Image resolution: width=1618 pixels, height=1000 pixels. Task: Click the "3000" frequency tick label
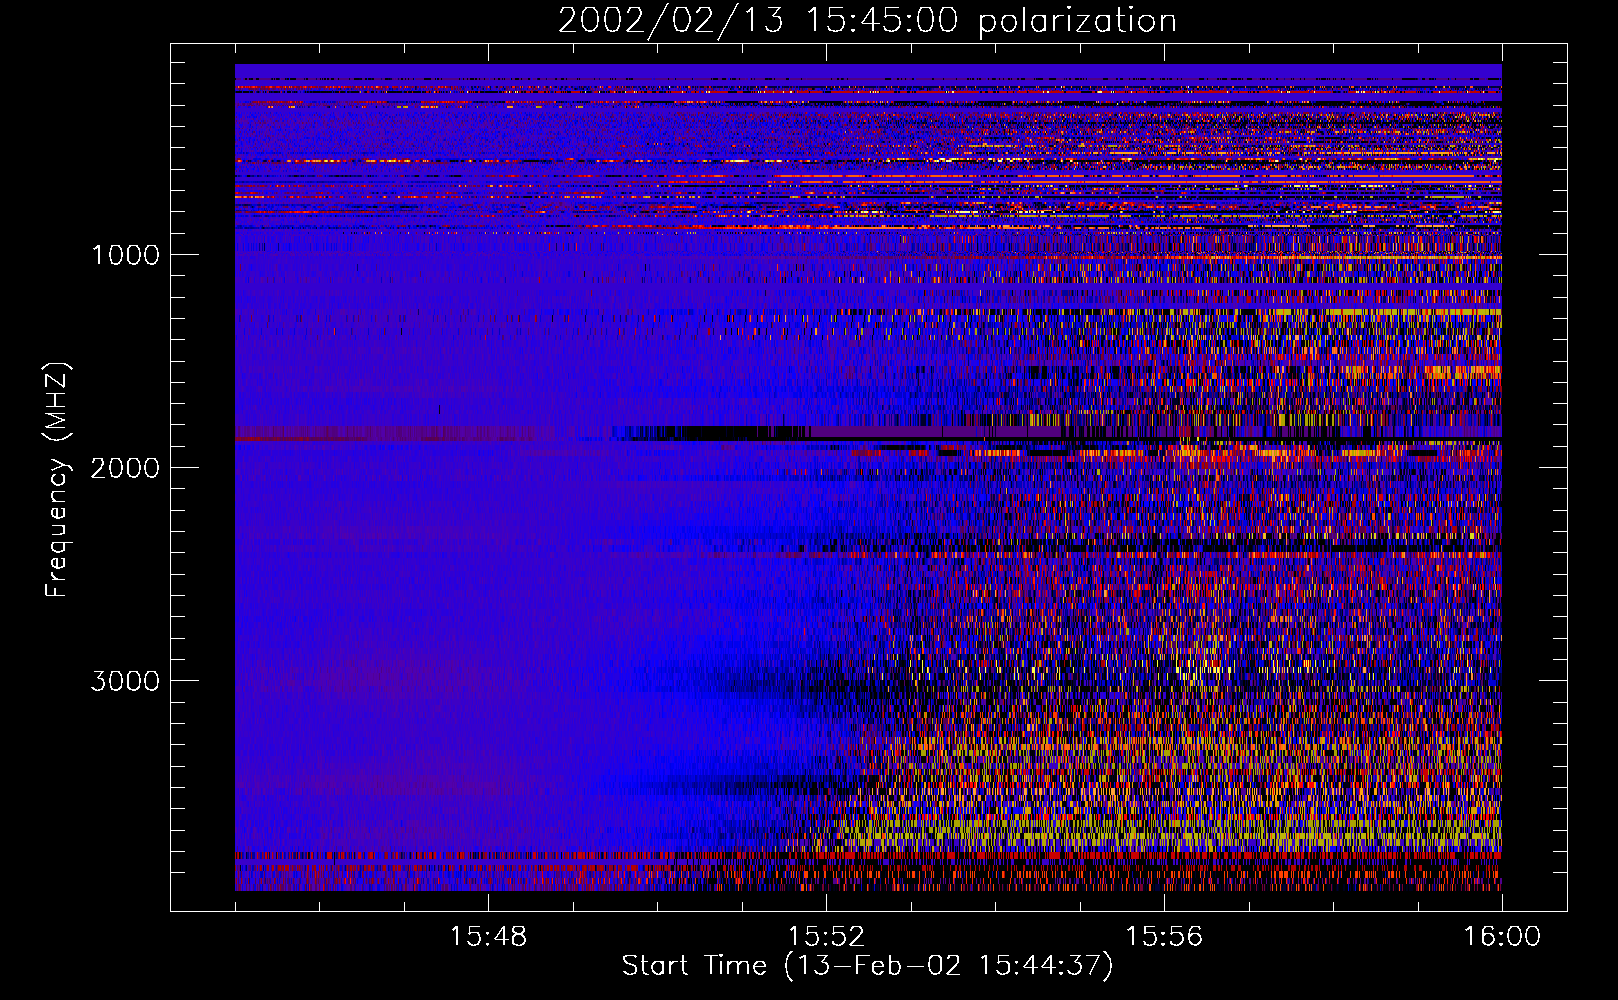tap(125, 681)
